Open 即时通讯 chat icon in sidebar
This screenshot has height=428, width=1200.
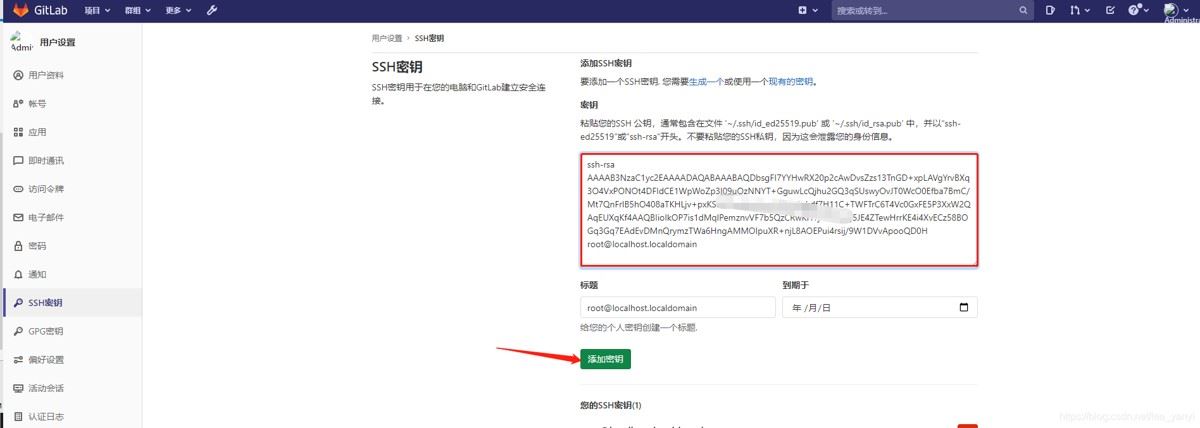[x=18, y=160]
